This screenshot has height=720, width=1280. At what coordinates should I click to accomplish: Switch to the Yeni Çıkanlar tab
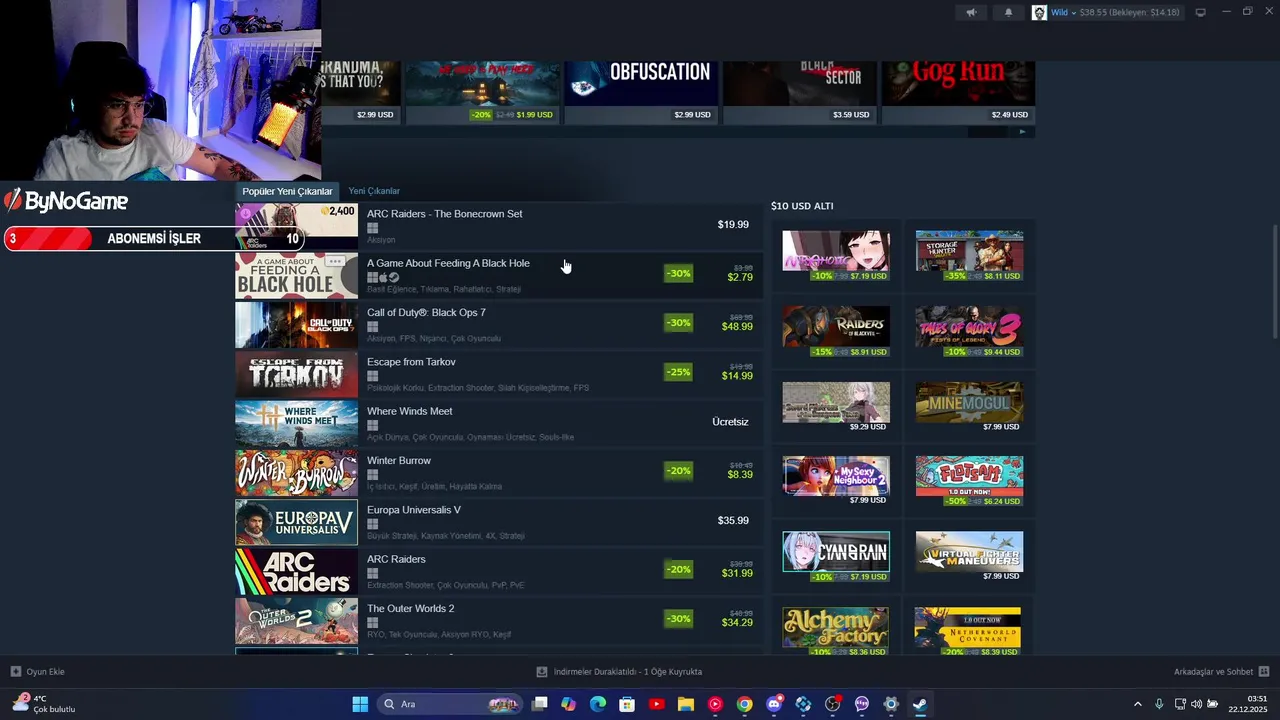click(374, 191)
